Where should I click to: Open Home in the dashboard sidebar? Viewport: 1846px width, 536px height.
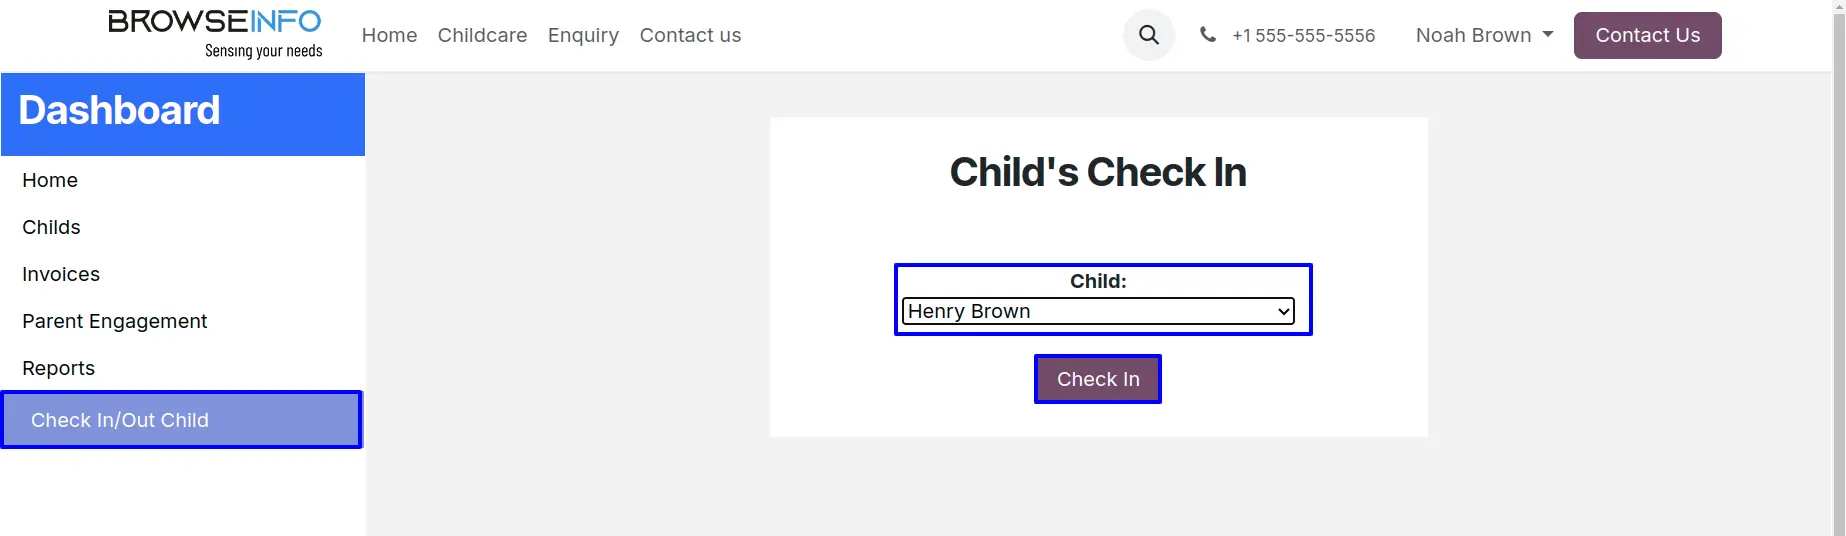click(x=50, y=180)
